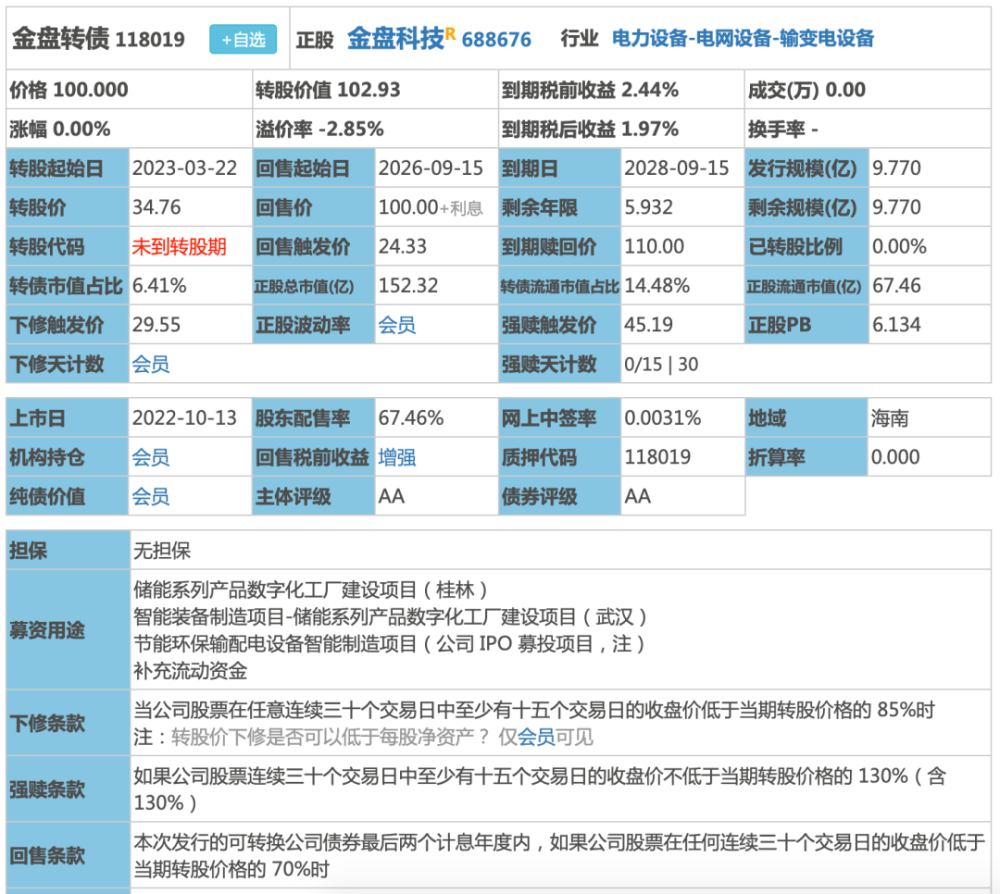Click the 强赎天计数 value 0/15 | 30
The height and width of the screenshot is (894, 1000).
pos(661,364)
